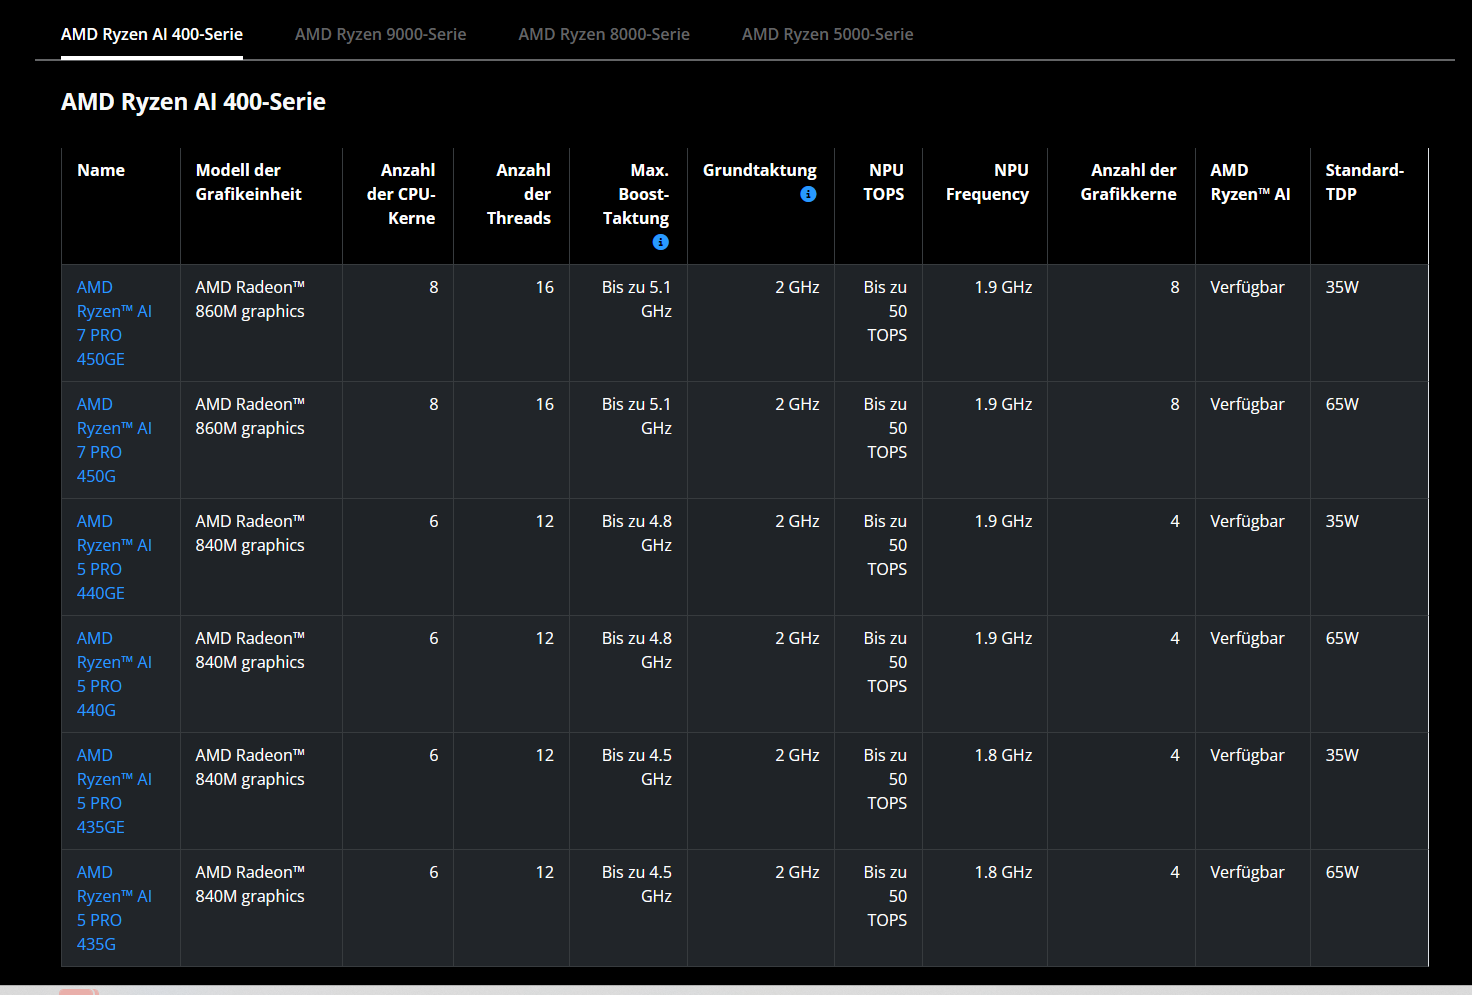Click threads value "16" in the 450GE row
This screenshot has height=995, width=1472.
(x=545, y=287)
